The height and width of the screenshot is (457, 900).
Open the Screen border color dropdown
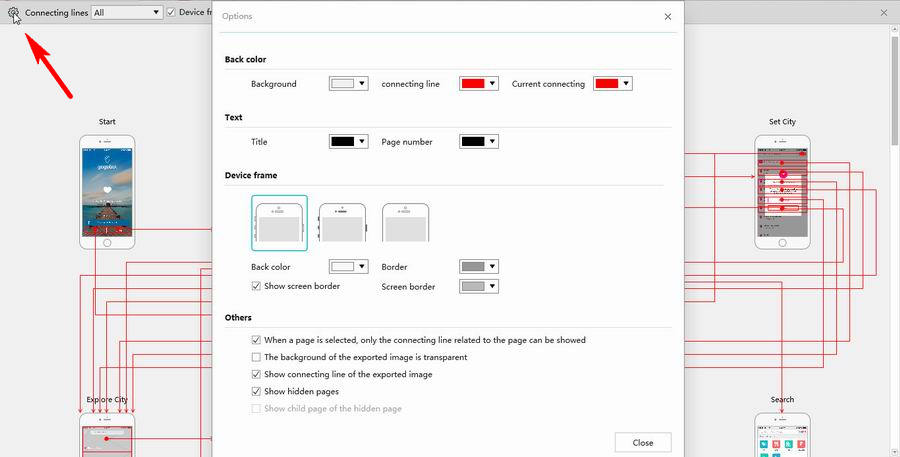click(479, 286)
